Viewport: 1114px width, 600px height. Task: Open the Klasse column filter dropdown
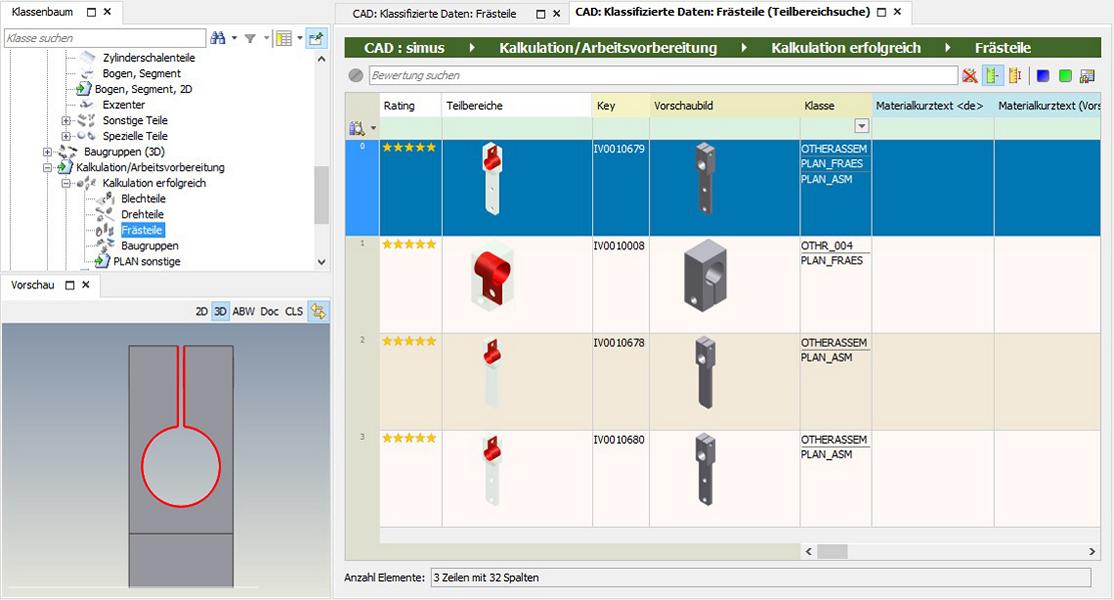click(861, 126)
